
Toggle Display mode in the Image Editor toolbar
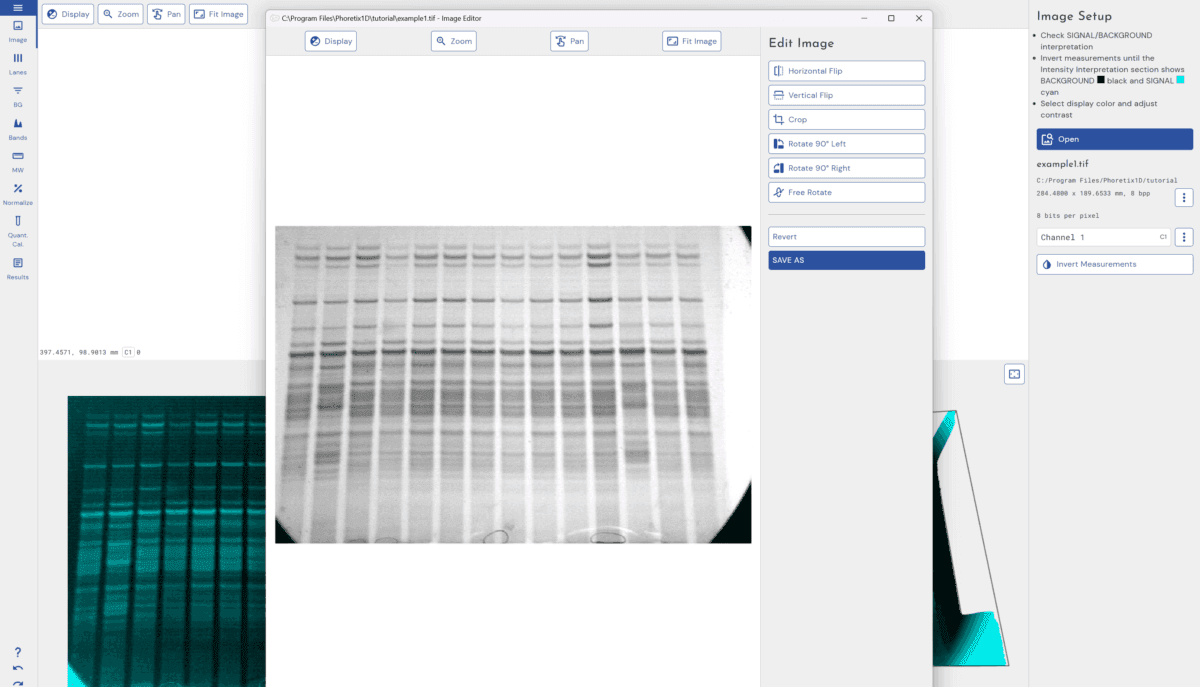330,41
